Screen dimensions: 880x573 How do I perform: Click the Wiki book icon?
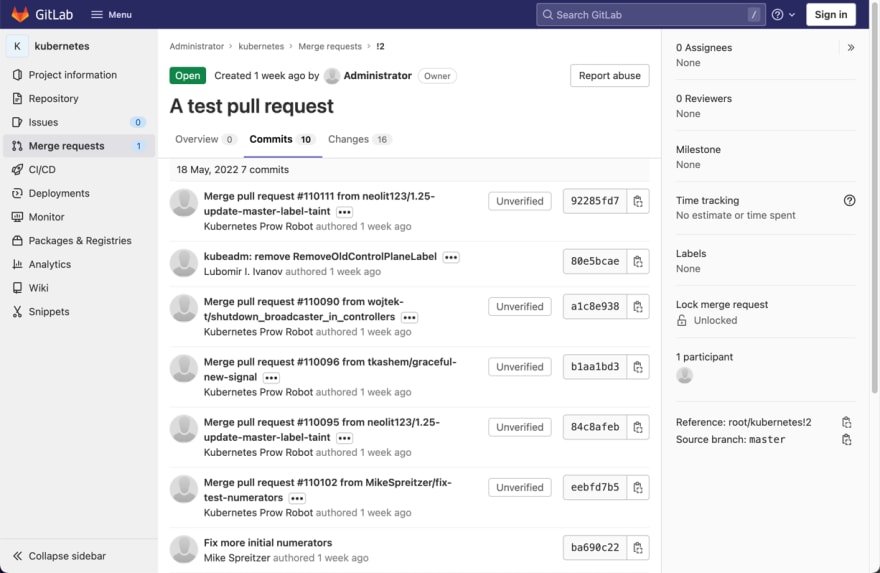[x=17, y=288]
